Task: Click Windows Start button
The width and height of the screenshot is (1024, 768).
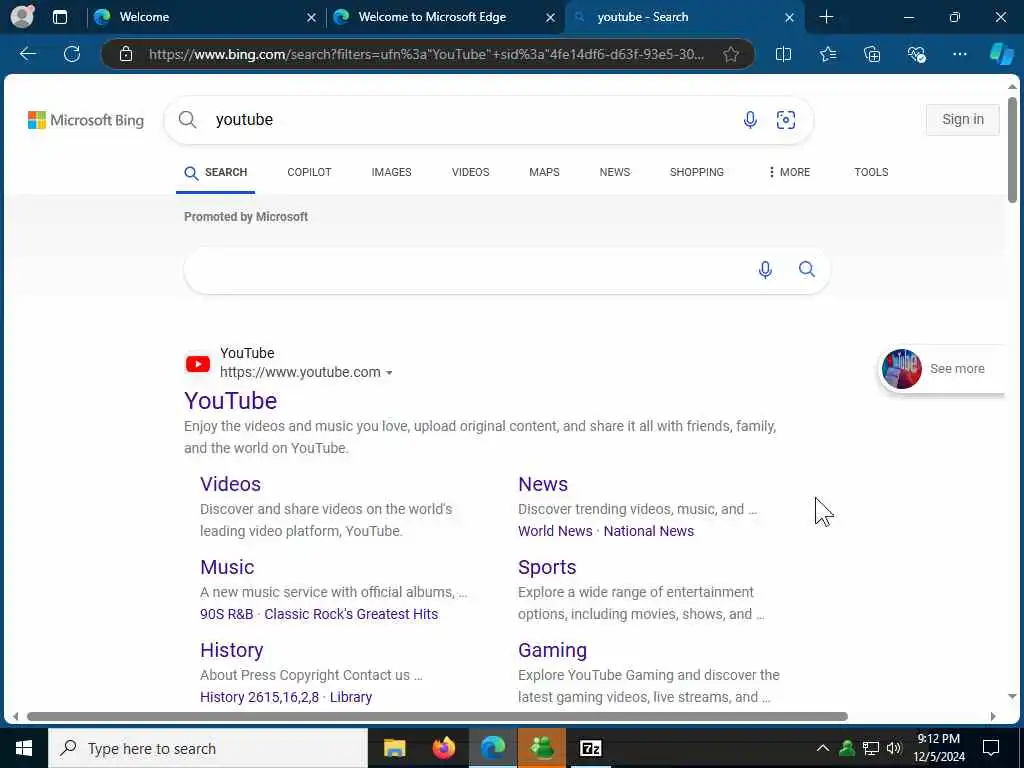Action: point(24,748)
